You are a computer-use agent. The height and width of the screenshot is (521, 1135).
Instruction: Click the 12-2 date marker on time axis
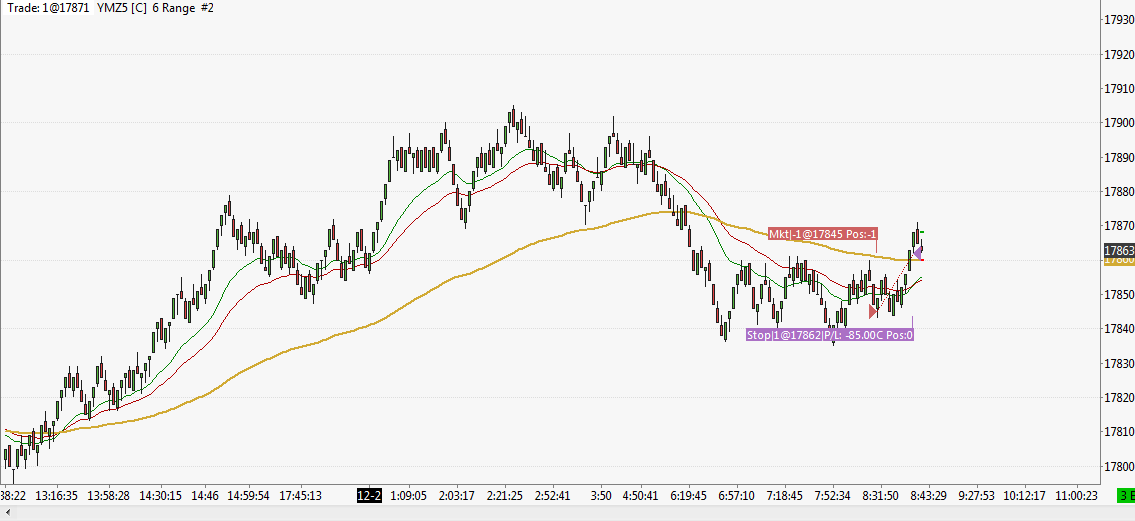click(x=368, y=496)
